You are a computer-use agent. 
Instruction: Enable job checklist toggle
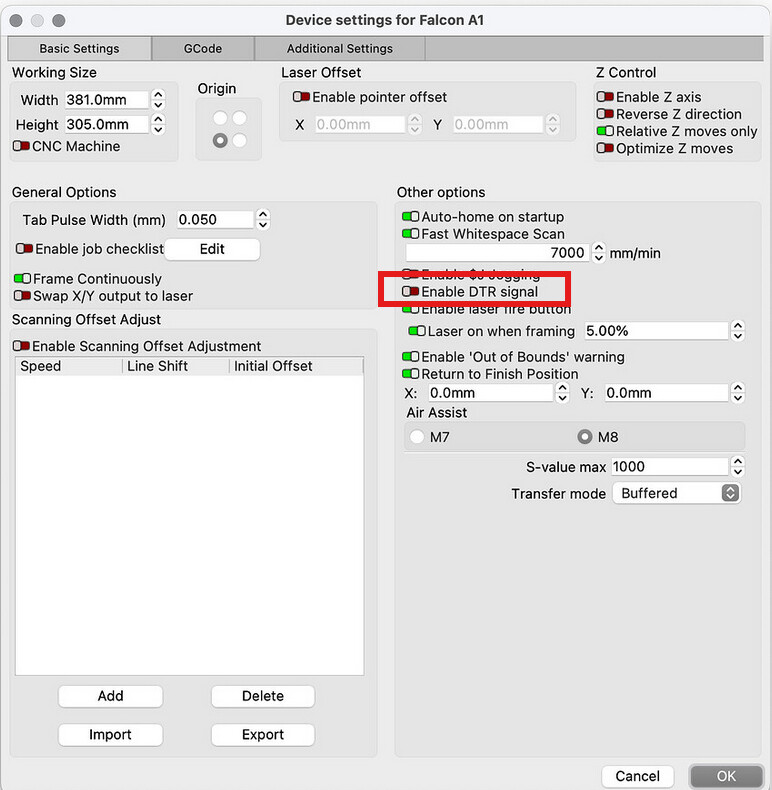click(24, 248)
